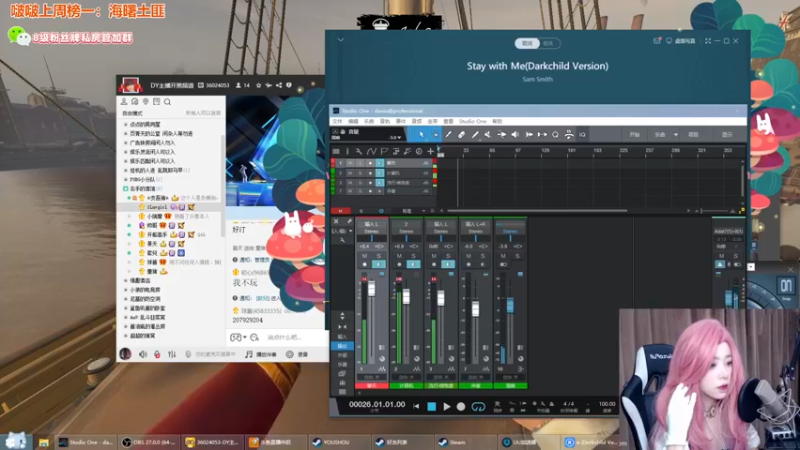Image resolution: width=800 pixels, height=450 pixels.
Task: Collapse the music player via top-left chevron
Action: point(340,39)
